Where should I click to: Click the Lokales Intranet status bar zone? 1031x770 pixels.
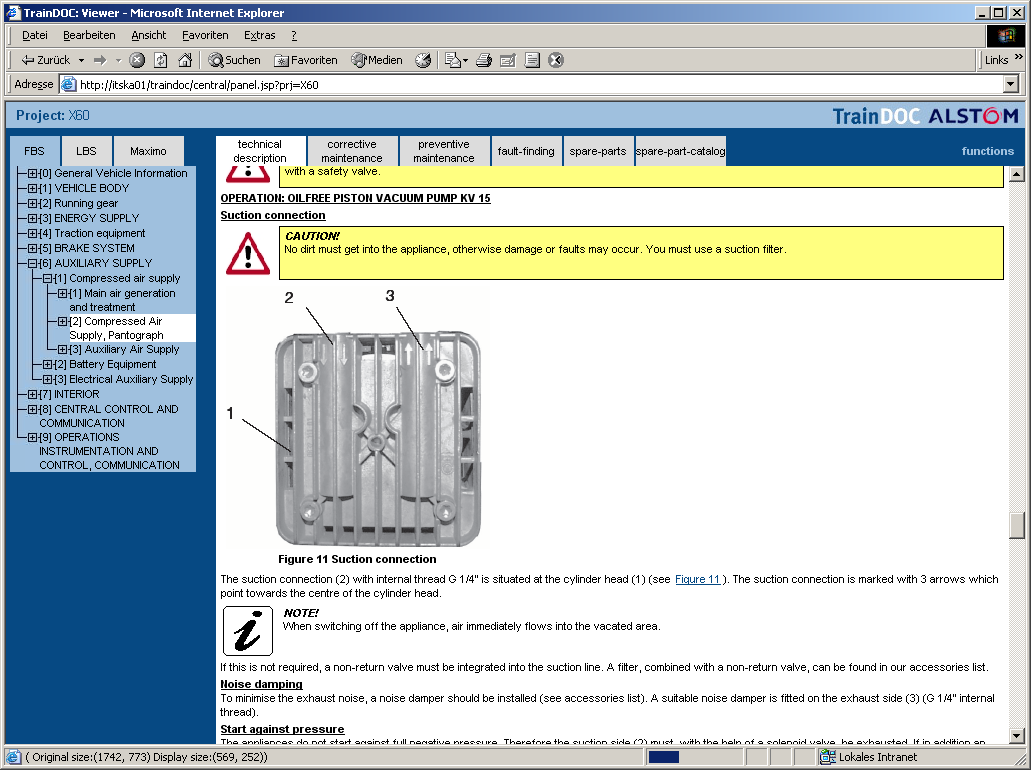(869, 757)
